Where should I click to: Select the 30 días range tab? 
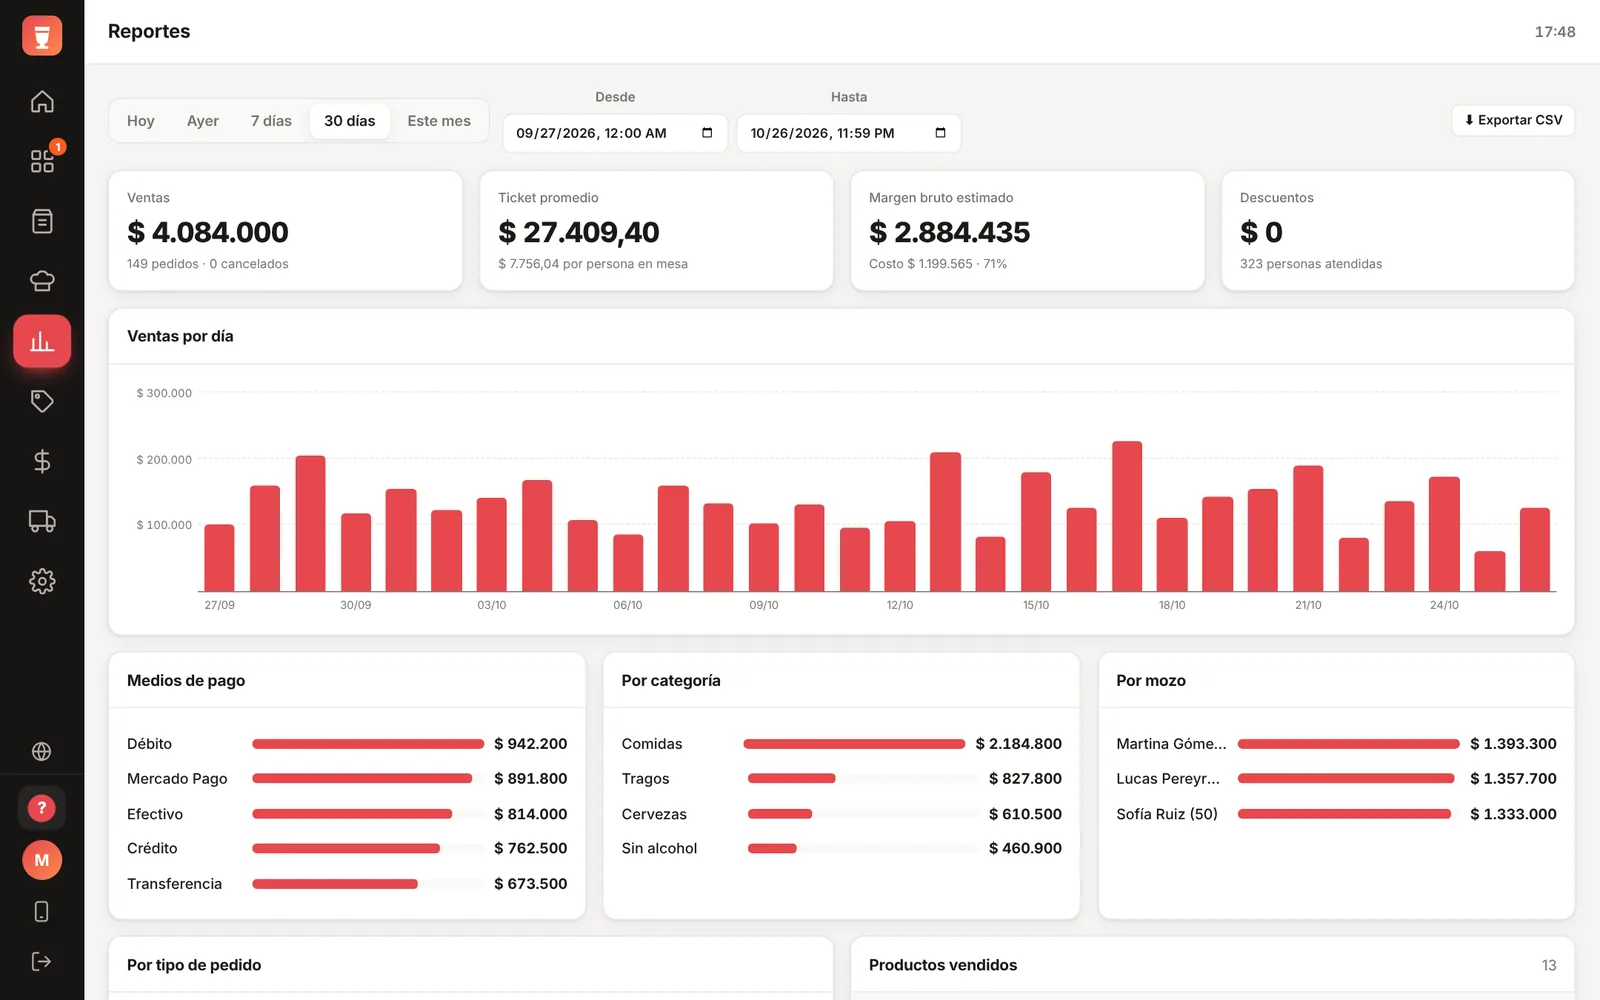coord(350,121)
